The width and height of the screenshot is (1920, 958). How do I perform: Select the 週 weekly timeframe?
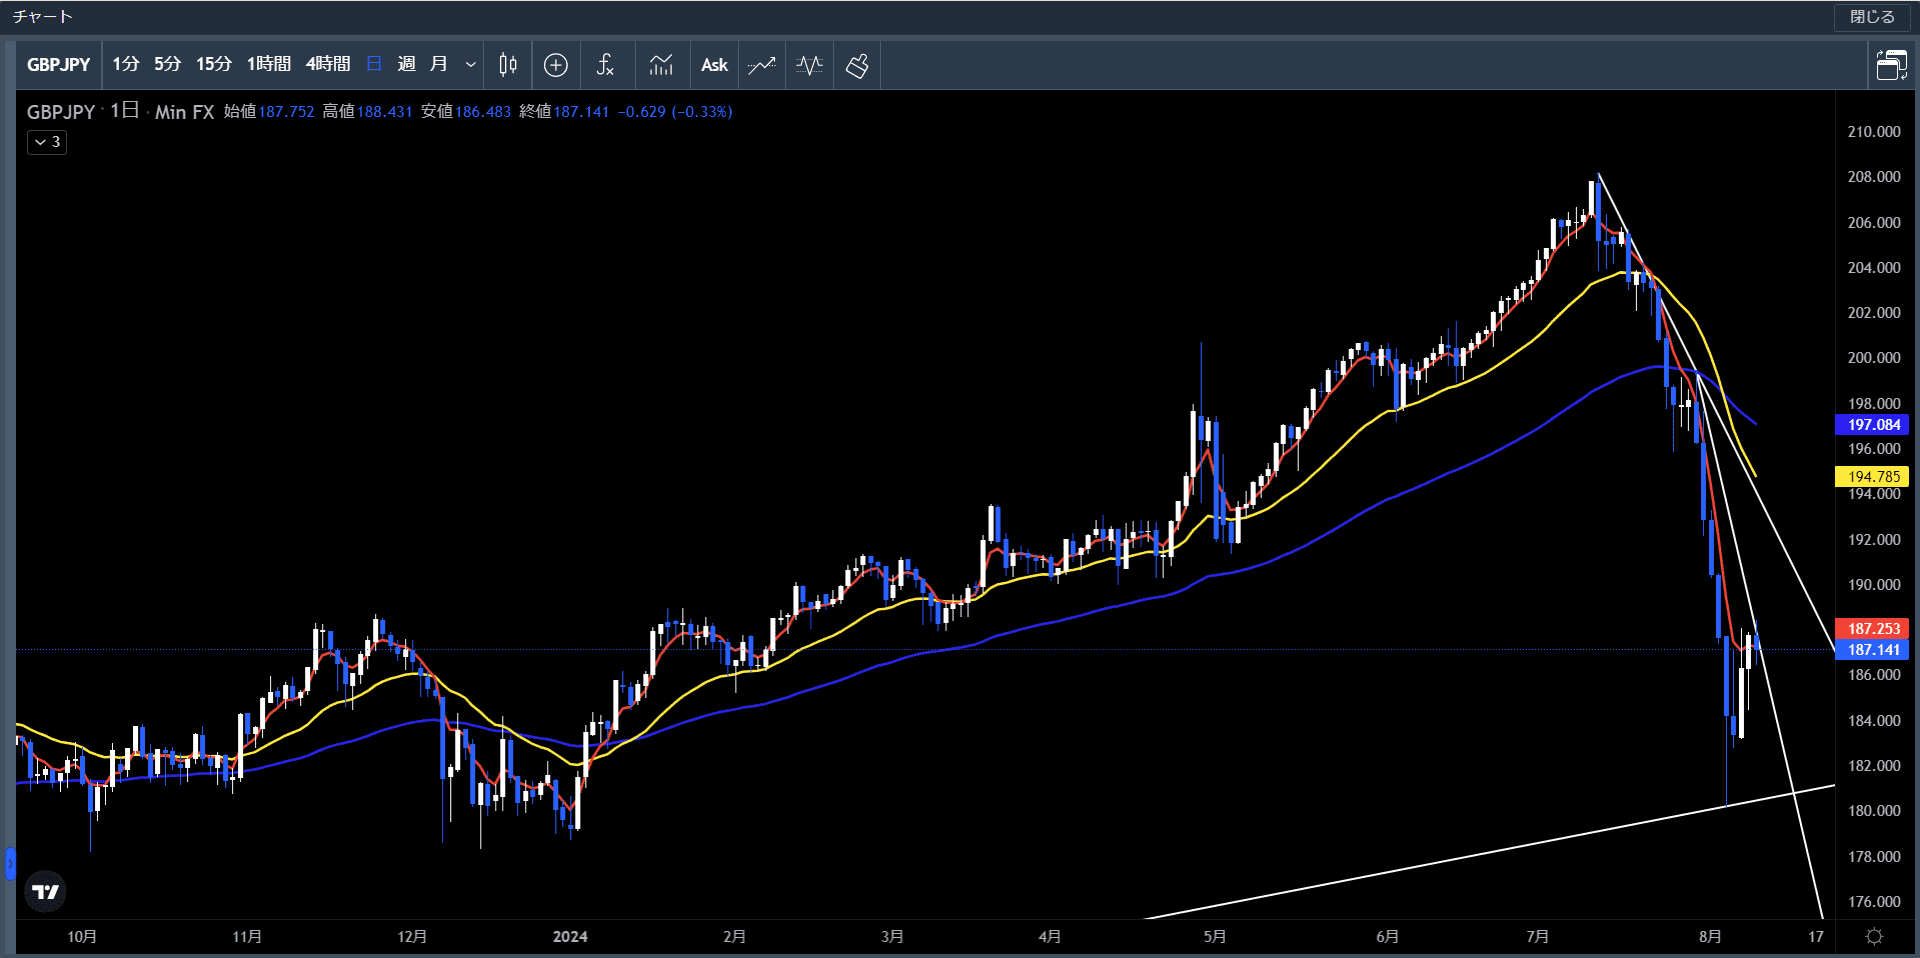click(x=406, y=65)
